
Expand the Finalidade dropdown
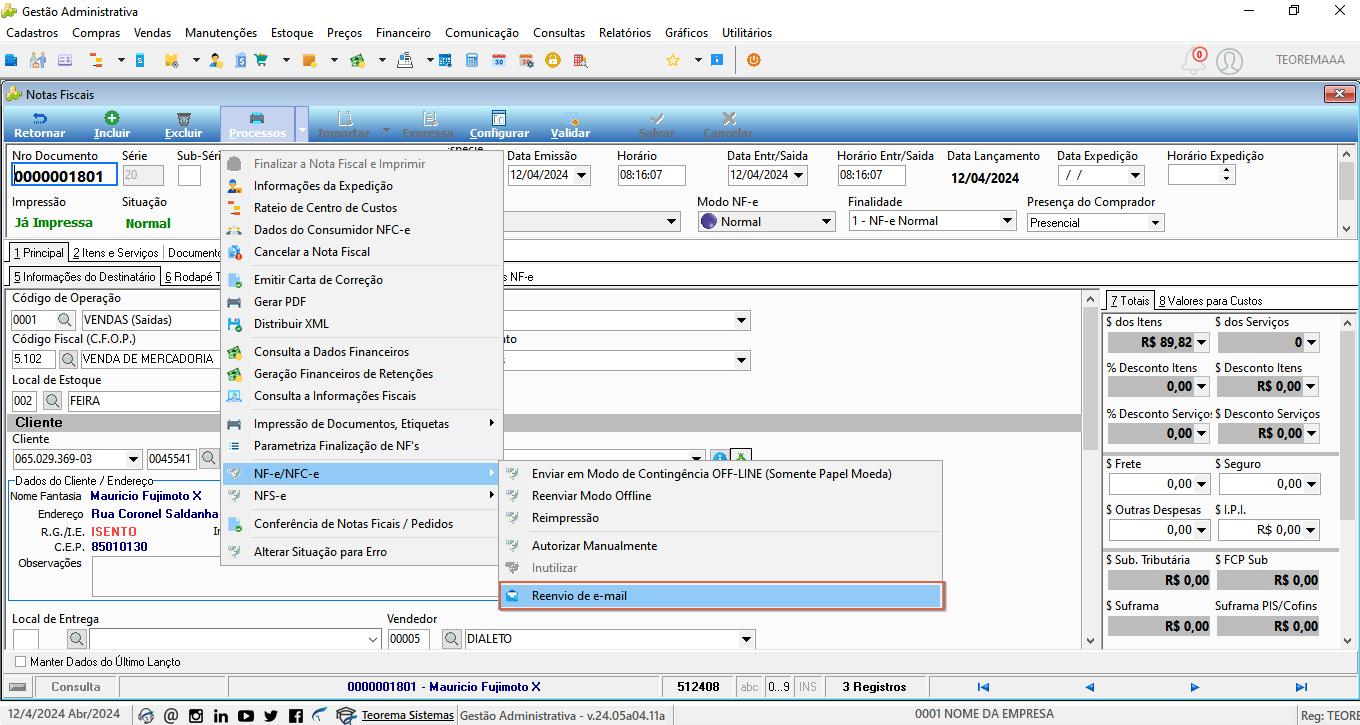pyautogui.click(x=1007, y=221)
